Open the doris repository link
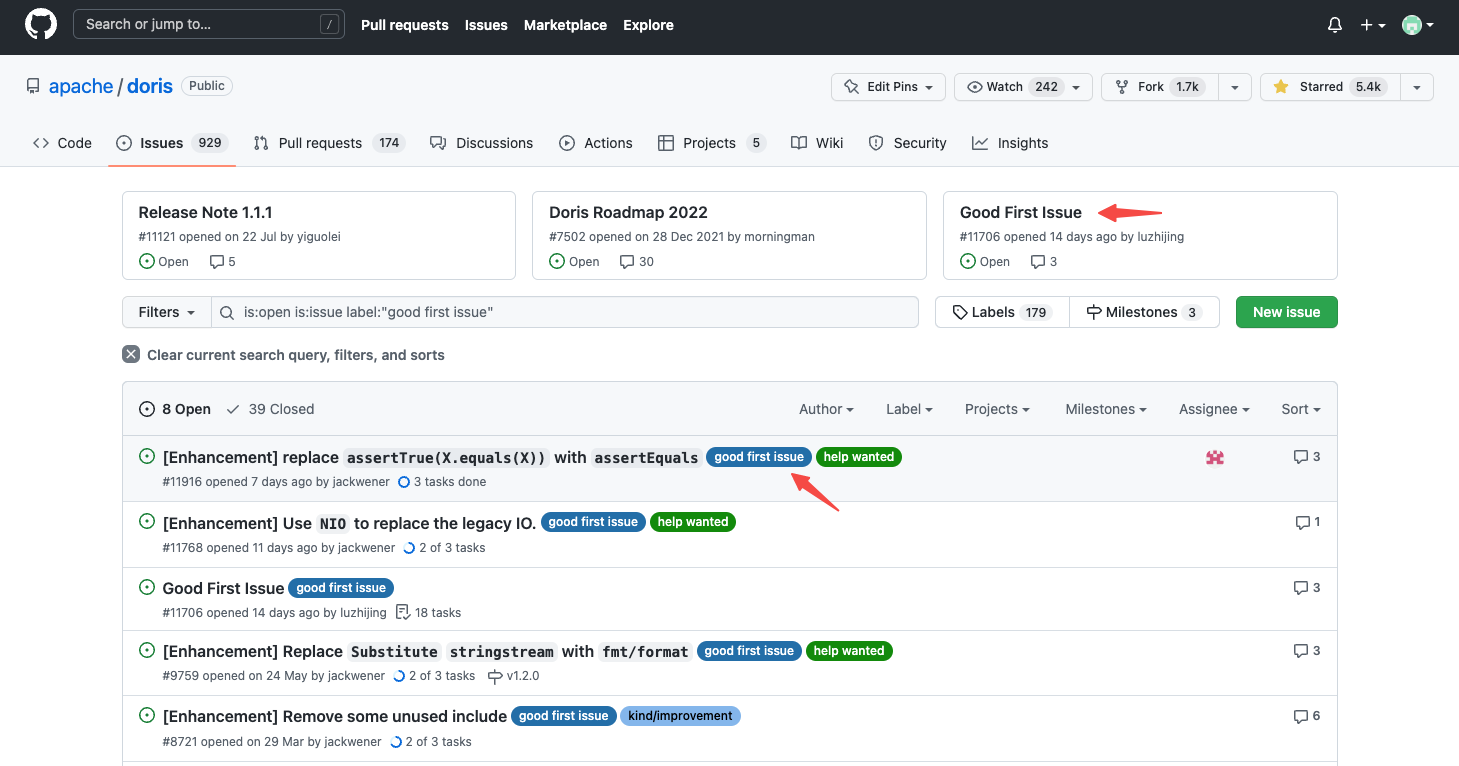Screen dimensions: 1459x766 coord(150,86)
